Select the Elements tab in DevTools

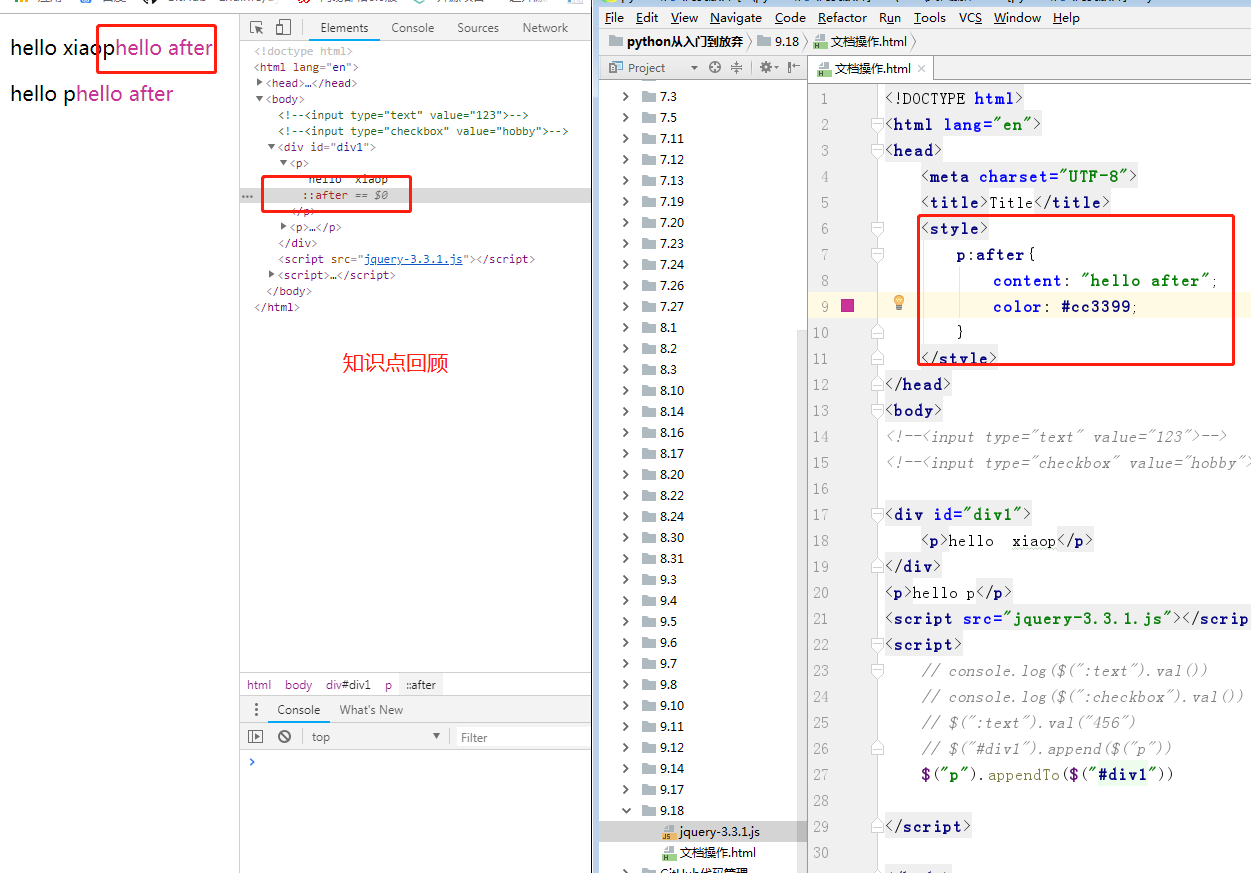344,28
